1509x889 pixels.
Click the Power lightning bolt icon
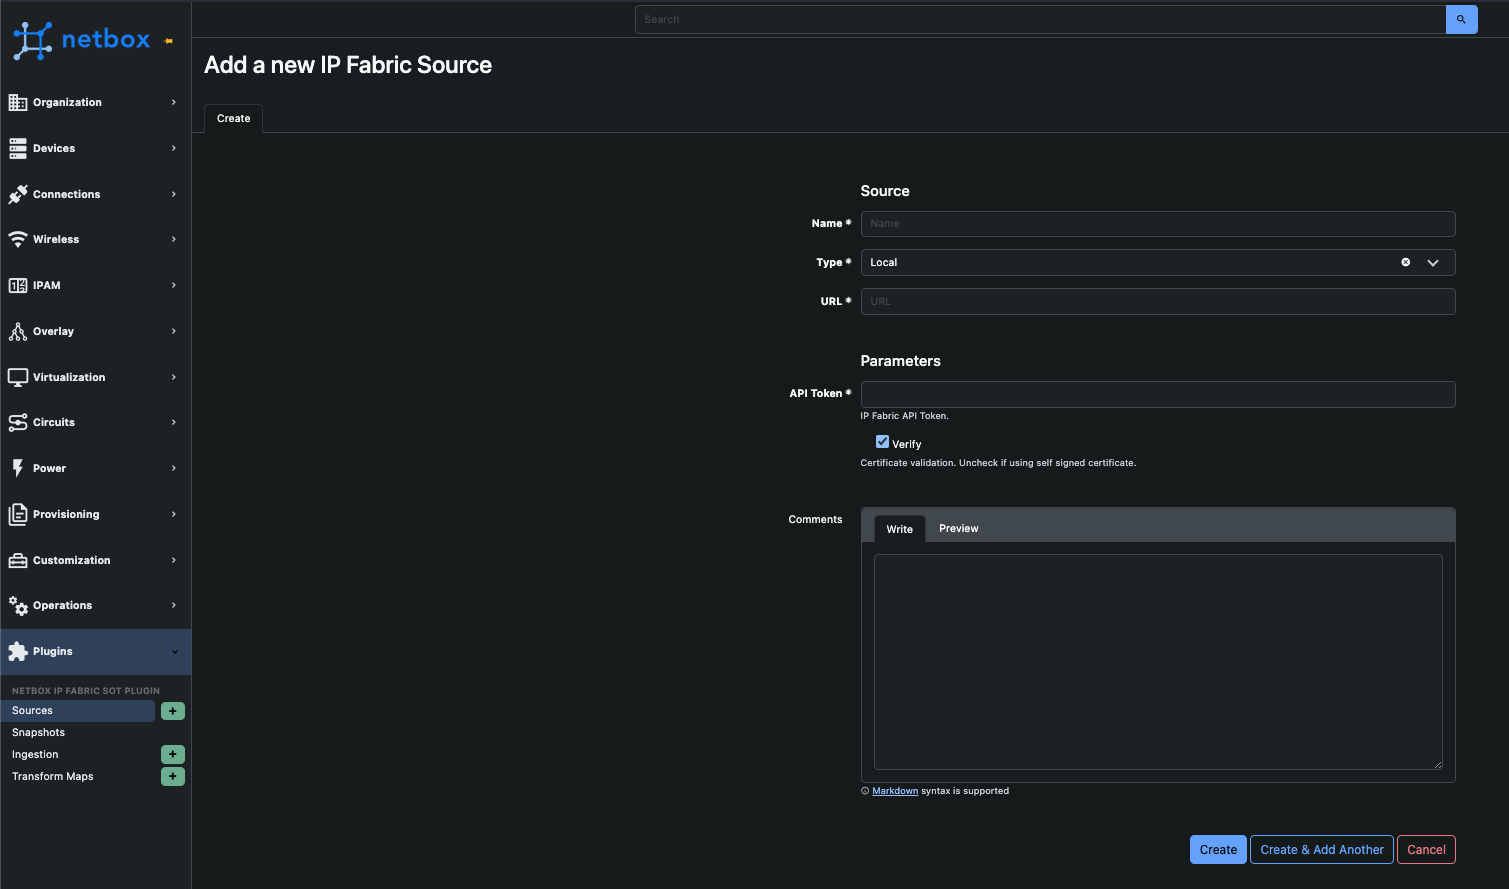[18, 468]
